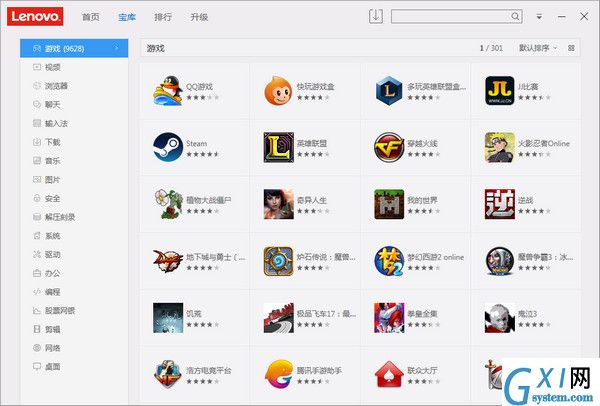Select the 解压刻录 category
Screen dimensions: 600x406
click(74, 217)
